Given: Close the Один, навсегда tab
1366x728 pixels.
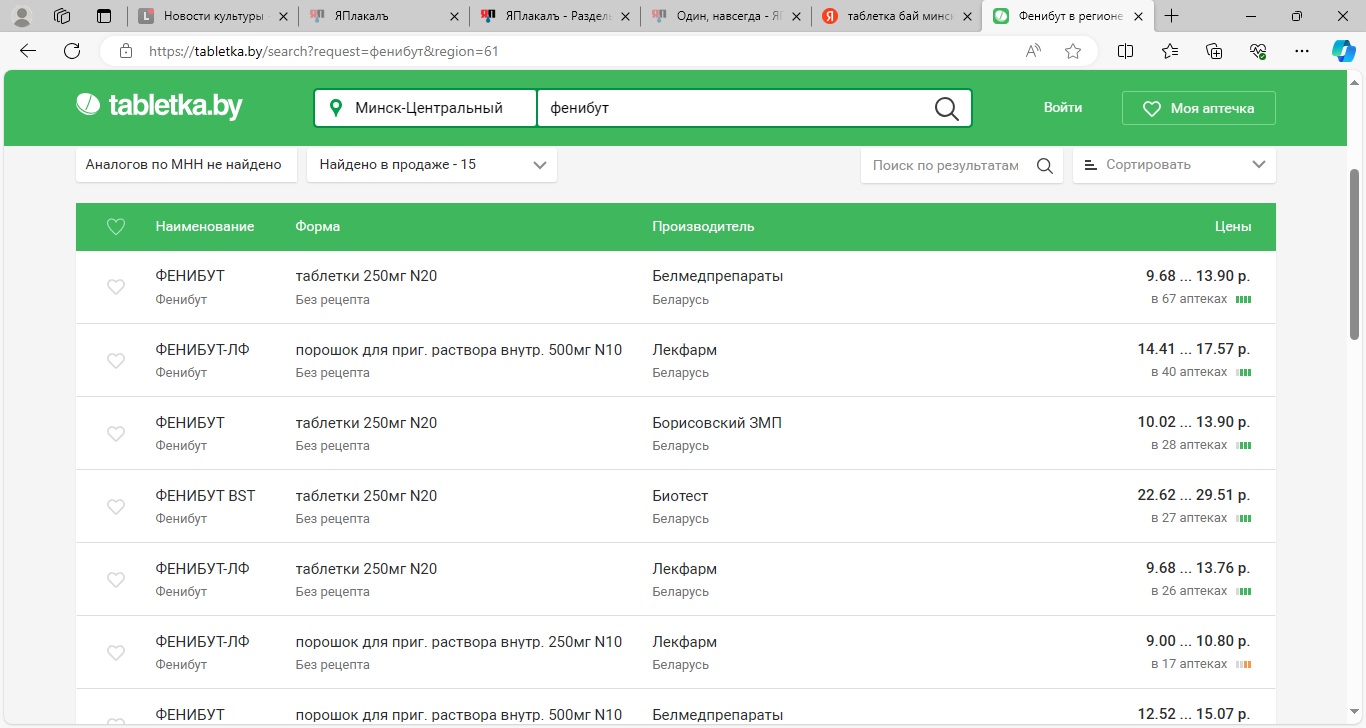Looking at the screenshot, I should (796, 16).
